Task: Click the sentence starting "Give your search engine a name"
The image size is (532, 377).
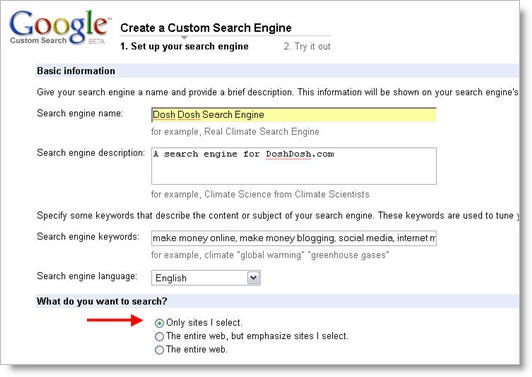Action: (278, 92)
